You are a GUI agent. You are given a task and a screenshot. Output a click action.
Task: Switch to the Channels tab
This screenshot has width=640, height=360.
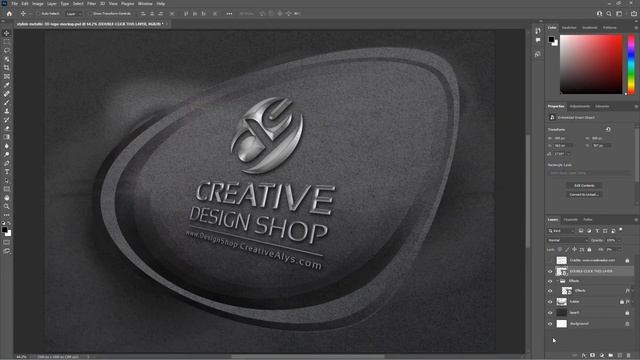(571, 220)
